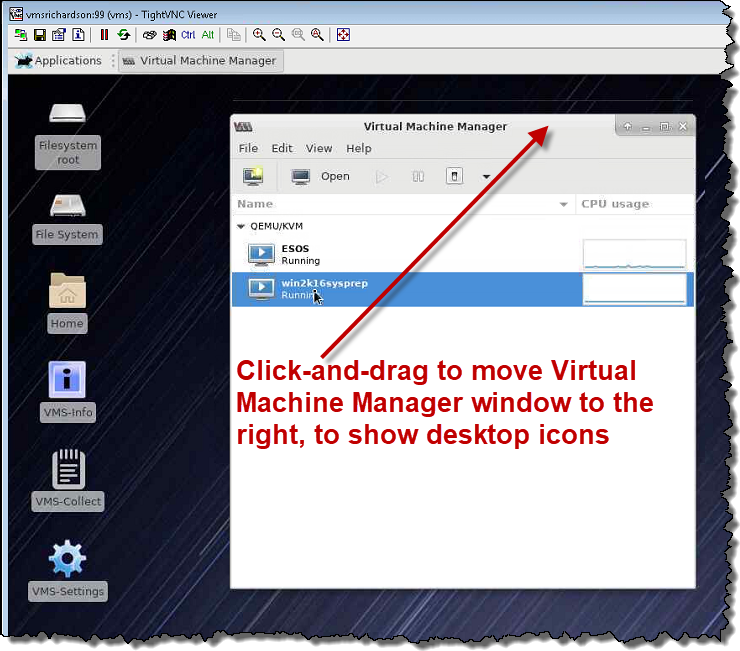Open the File menu in Virtual Machine Manager

click(248, 149)
